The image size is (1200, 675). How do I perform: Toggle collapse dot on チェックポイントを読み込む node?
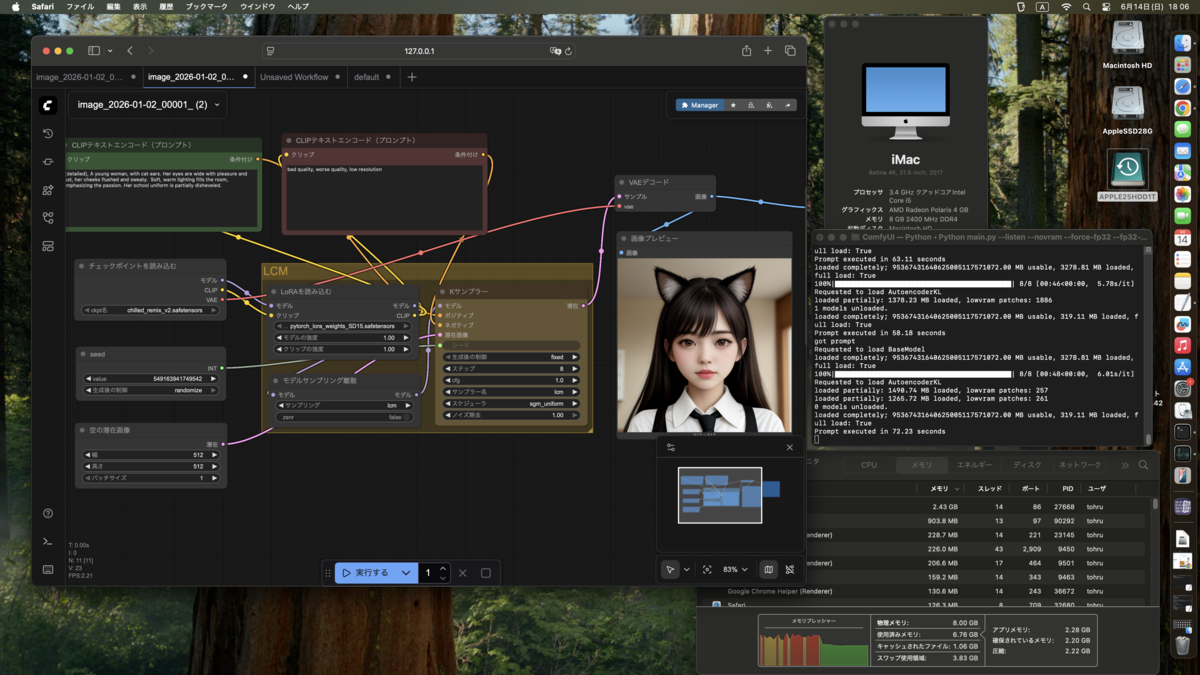83,266
